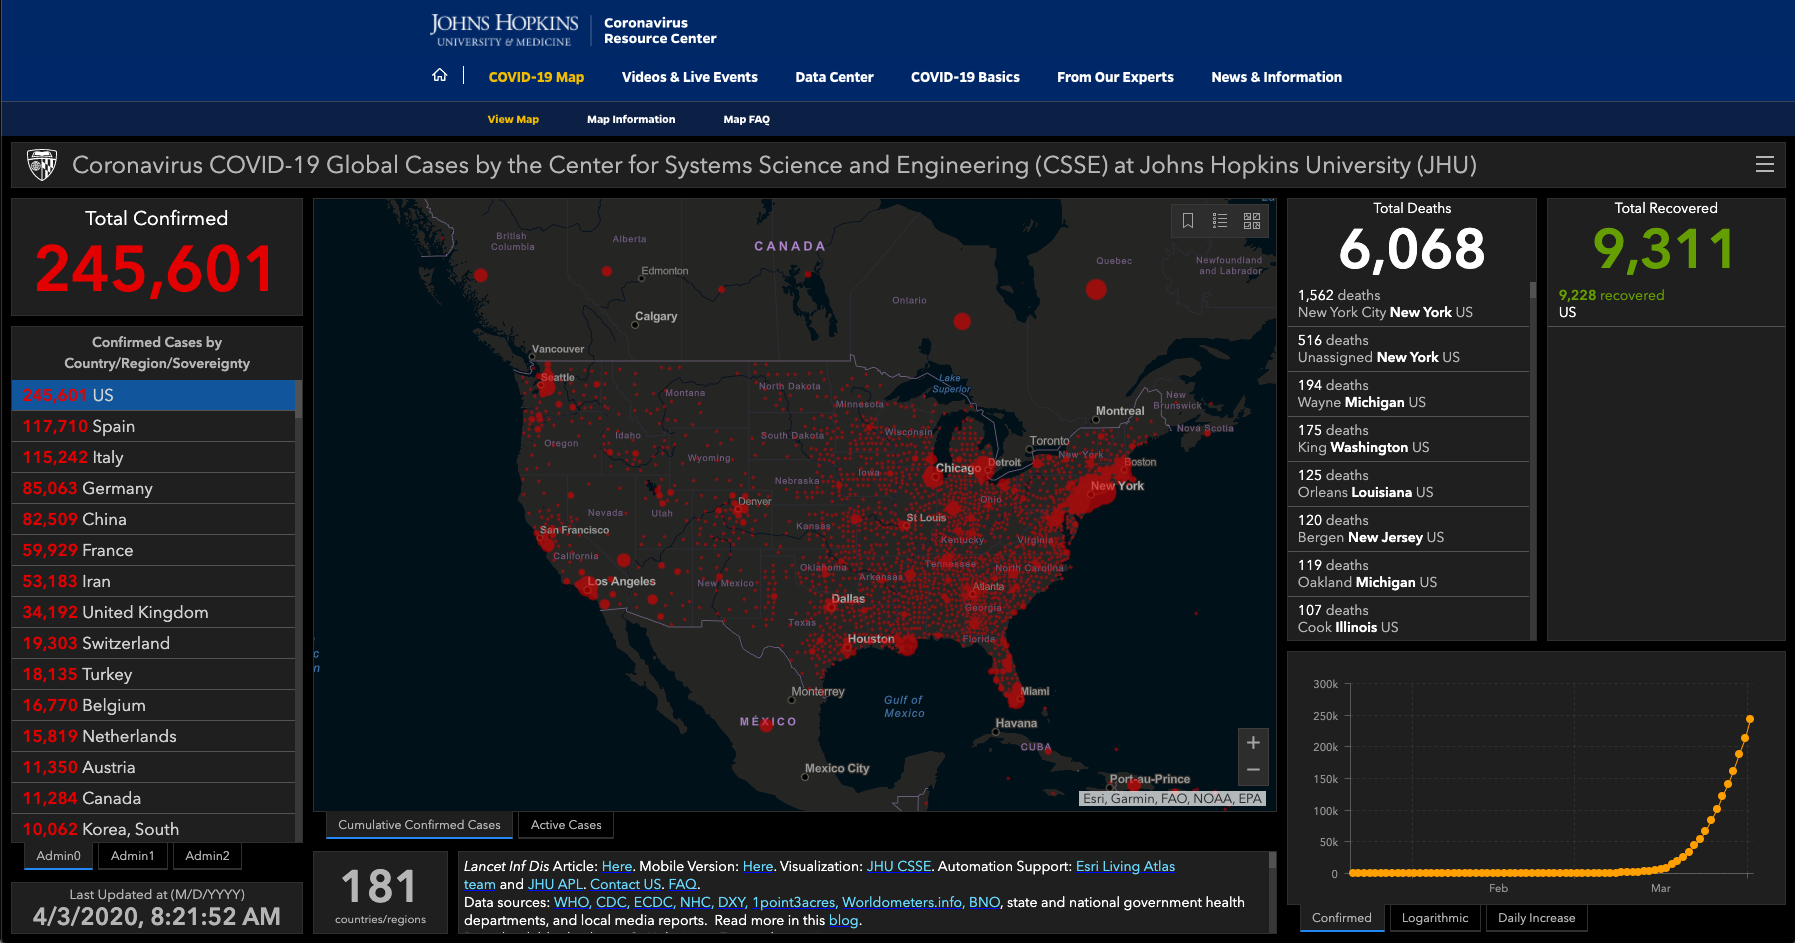
Task: Switch chart to Logarithmic
Action: click(x=1435, y=918)
